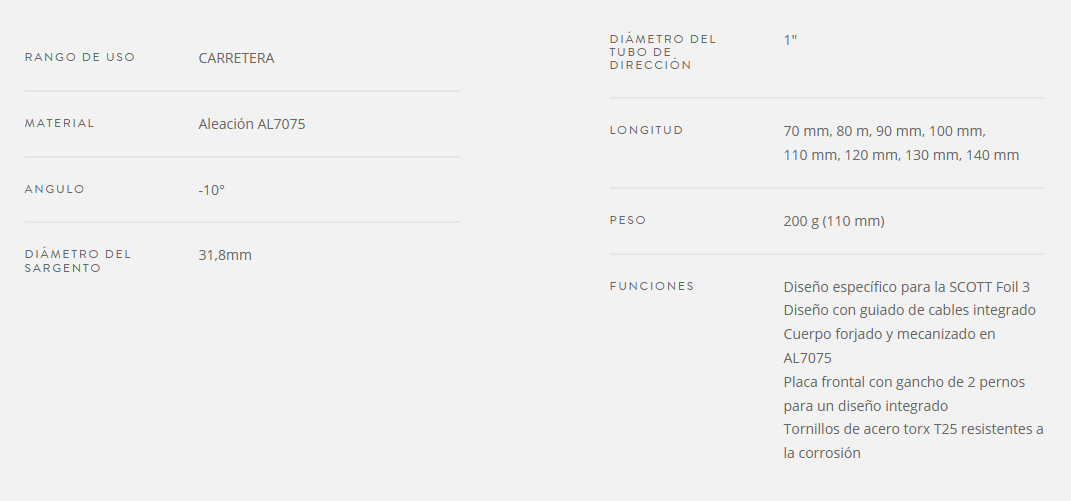Select the Aleación AL7075 value
The width and height of the screenshot is (1071, 501).
click(252, 124)
